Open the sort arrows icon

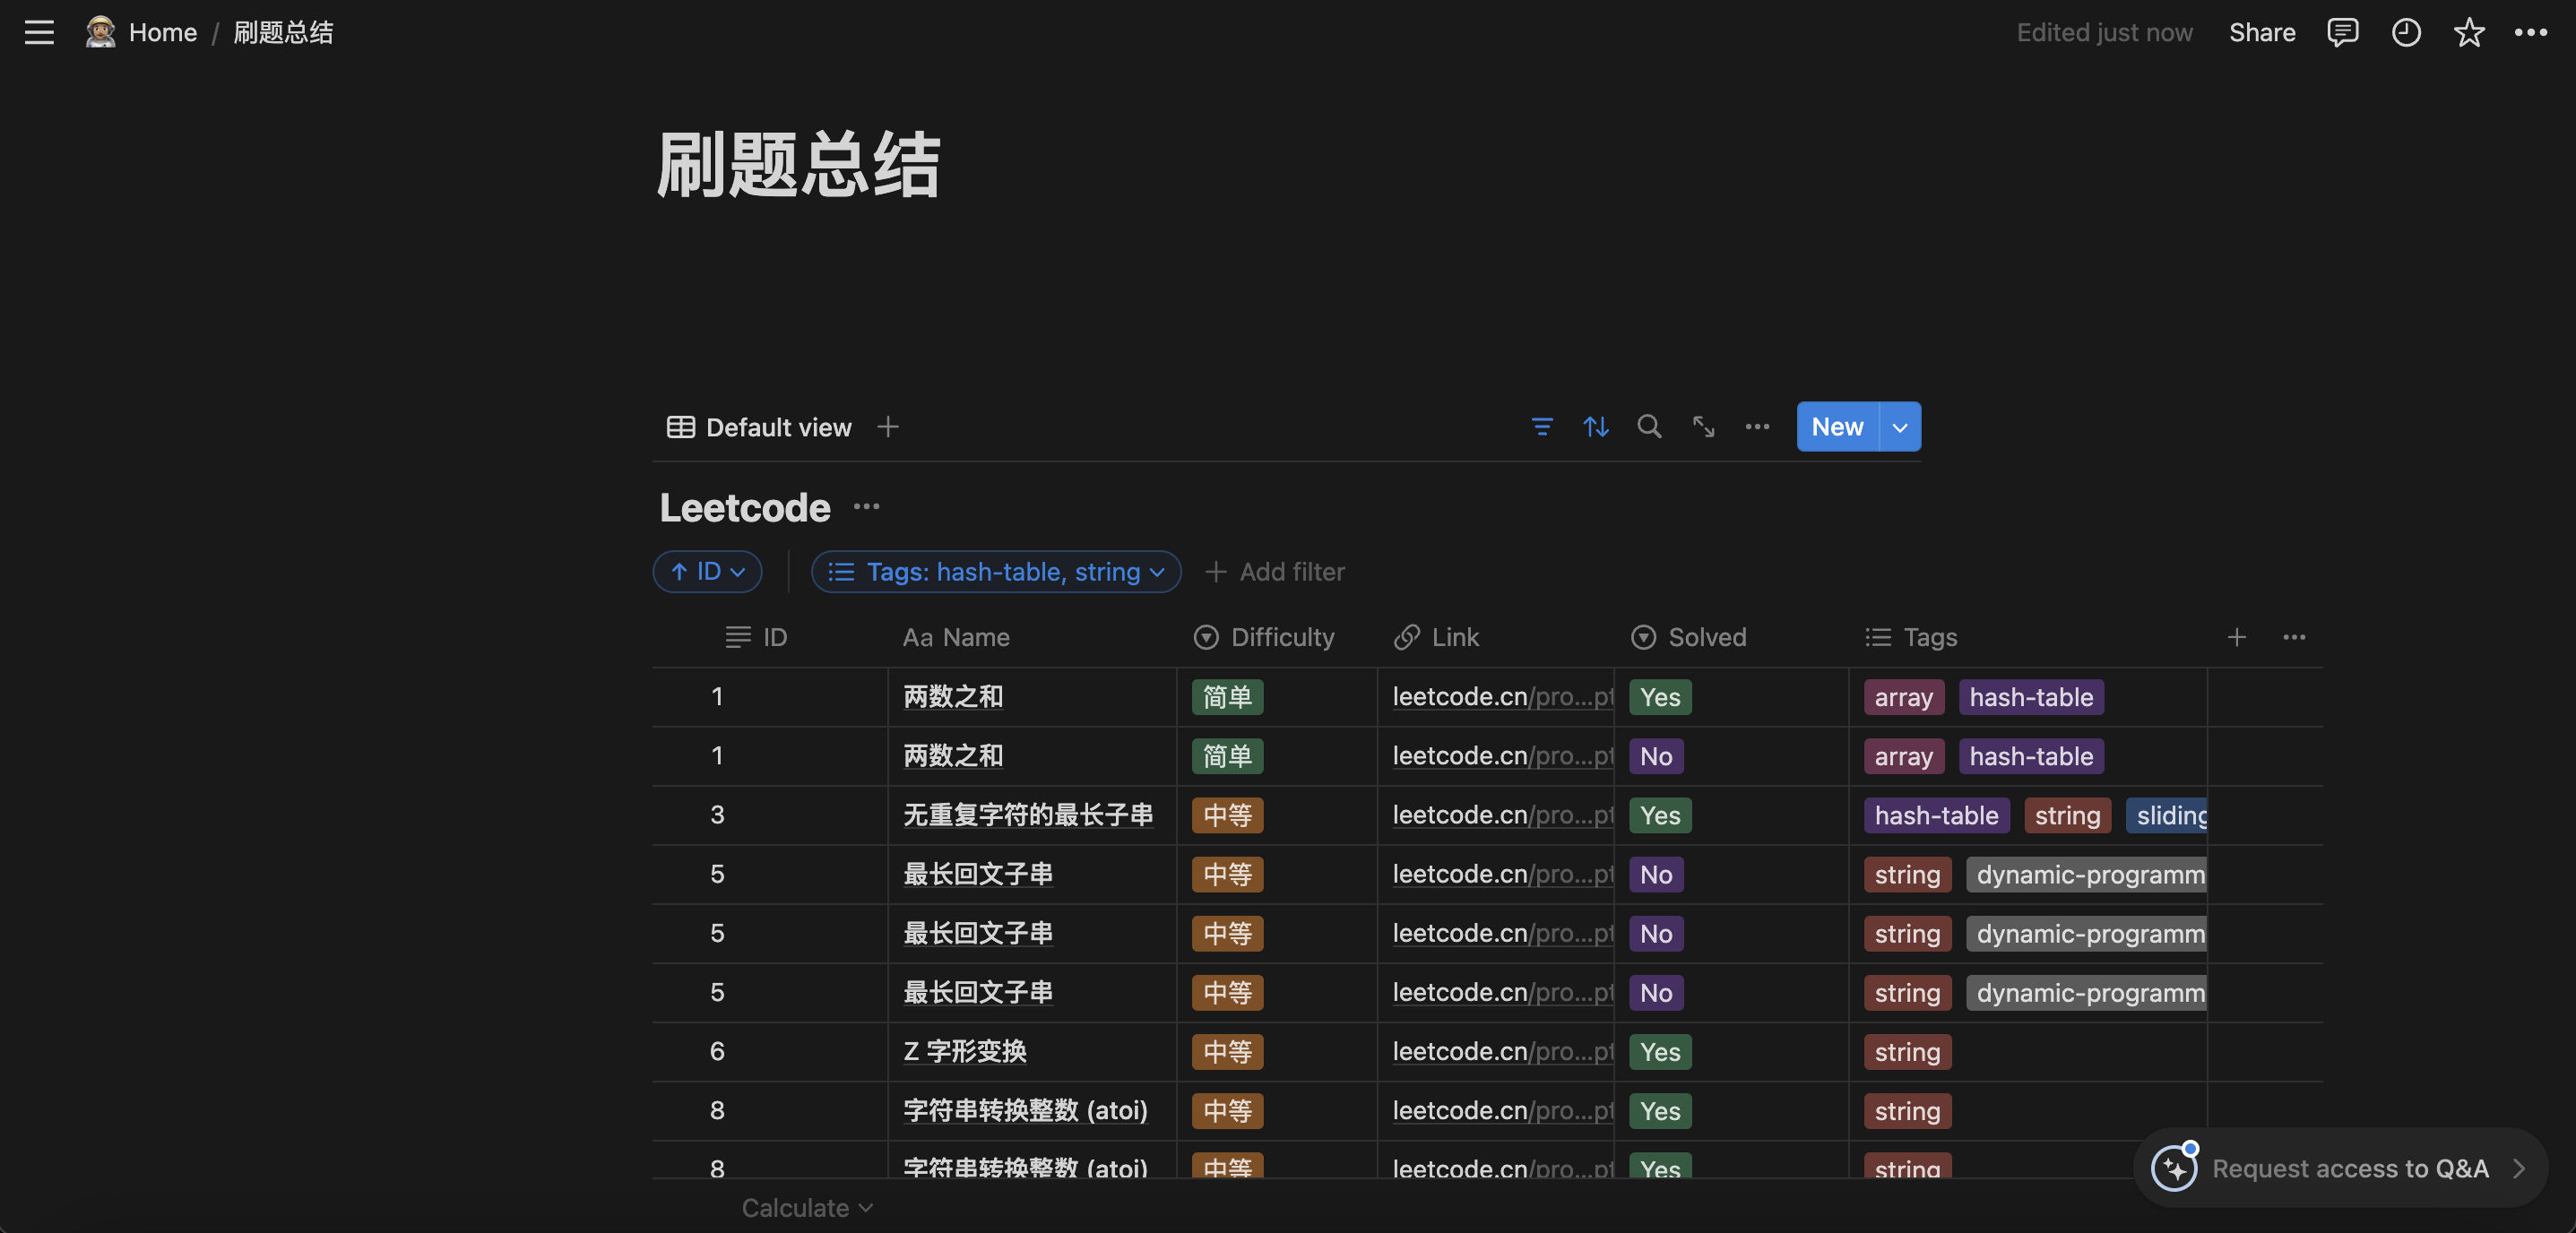click(1595, 427)
